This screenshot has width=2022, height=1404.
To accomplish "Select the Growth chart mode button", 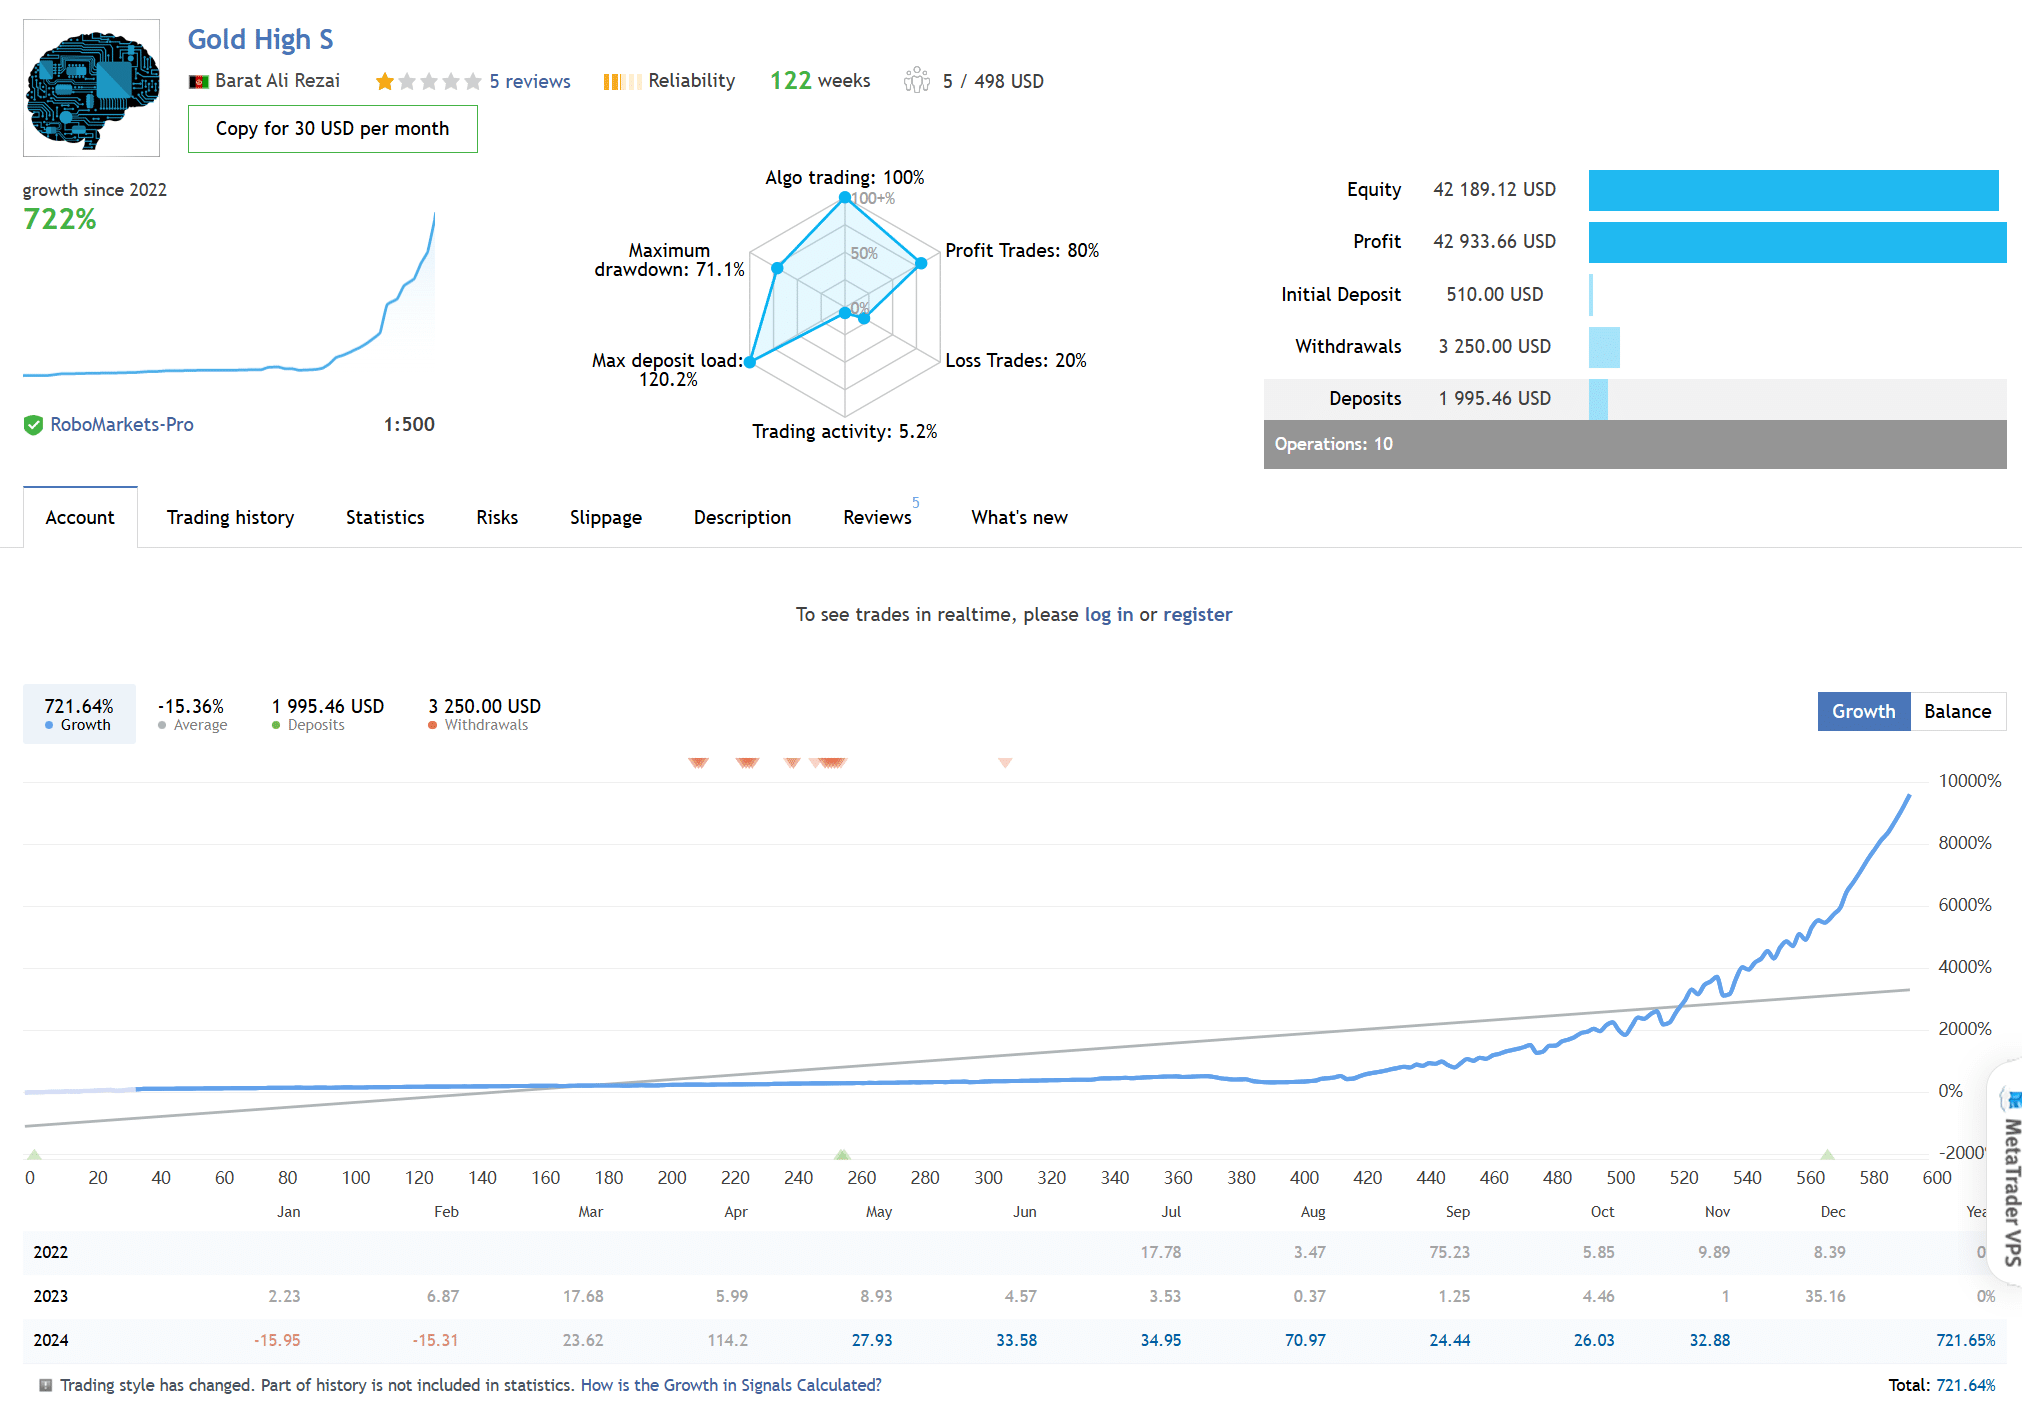I will click(x=1863, y=711).
